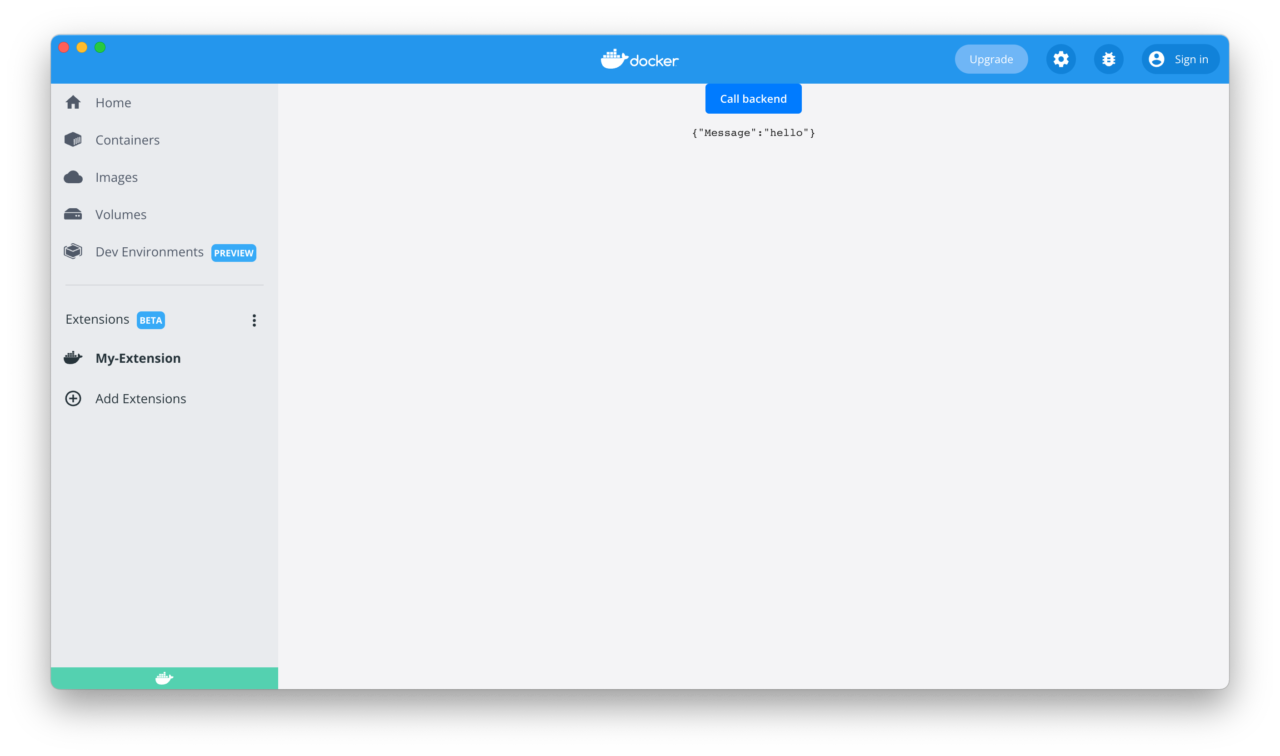
Task: Open the Troubleshoot bug icon
Action: [x=1108, y=59]
